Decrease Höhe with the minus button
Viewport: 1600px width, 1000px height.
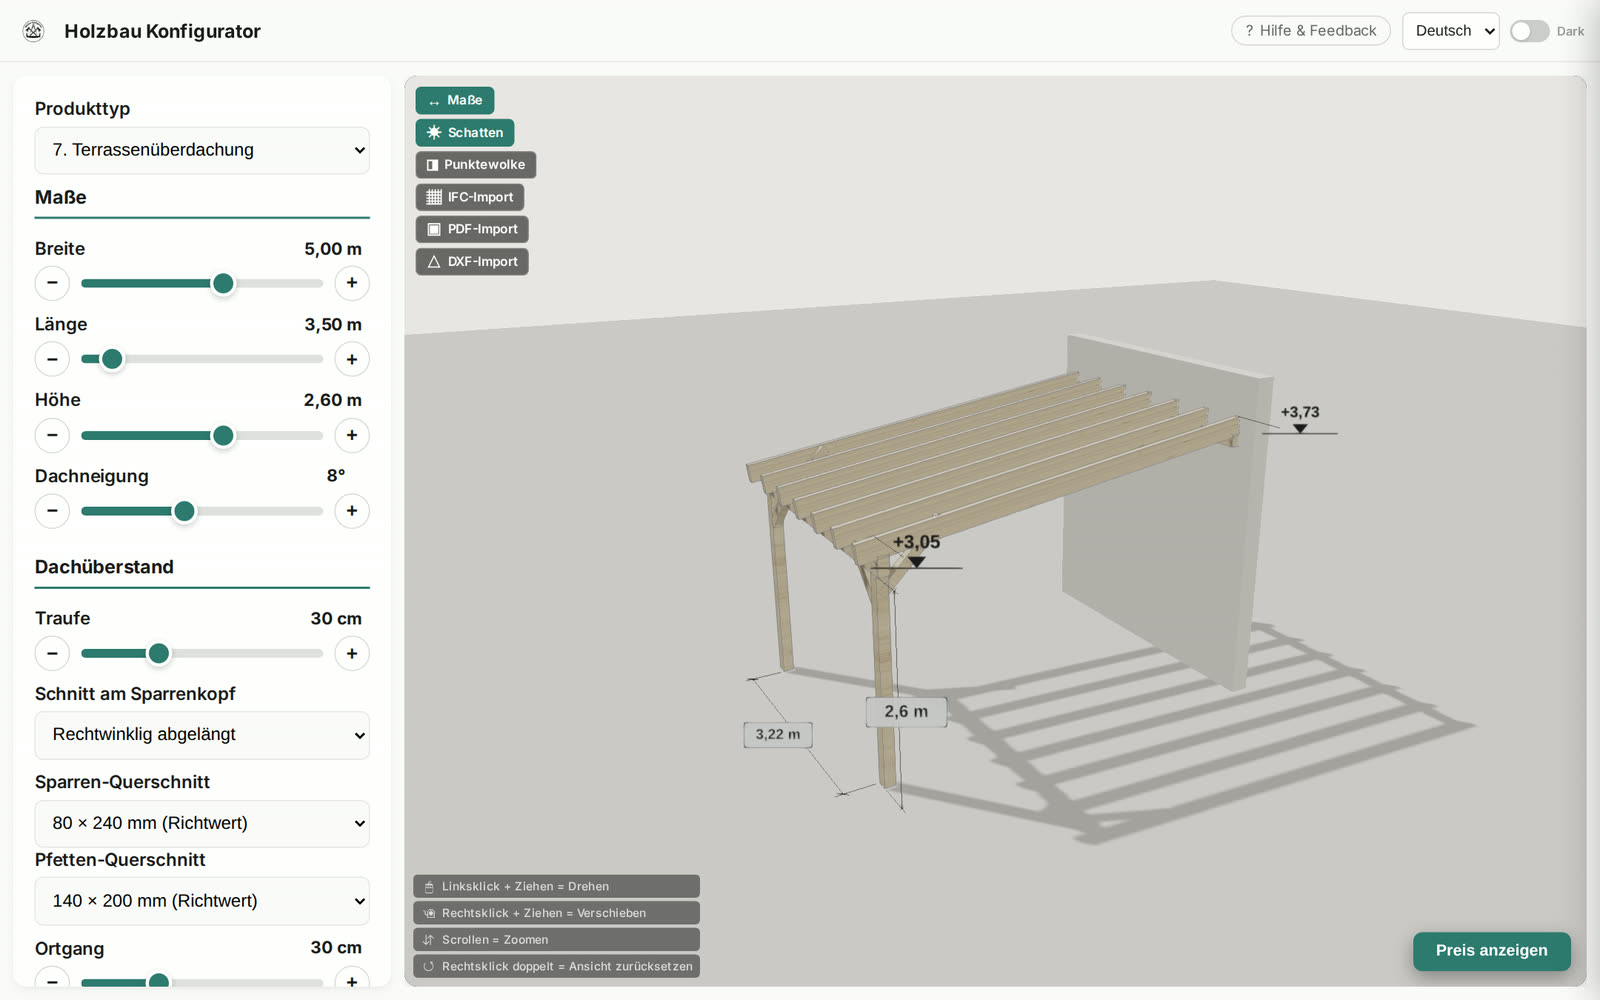[x=52, y=435]
